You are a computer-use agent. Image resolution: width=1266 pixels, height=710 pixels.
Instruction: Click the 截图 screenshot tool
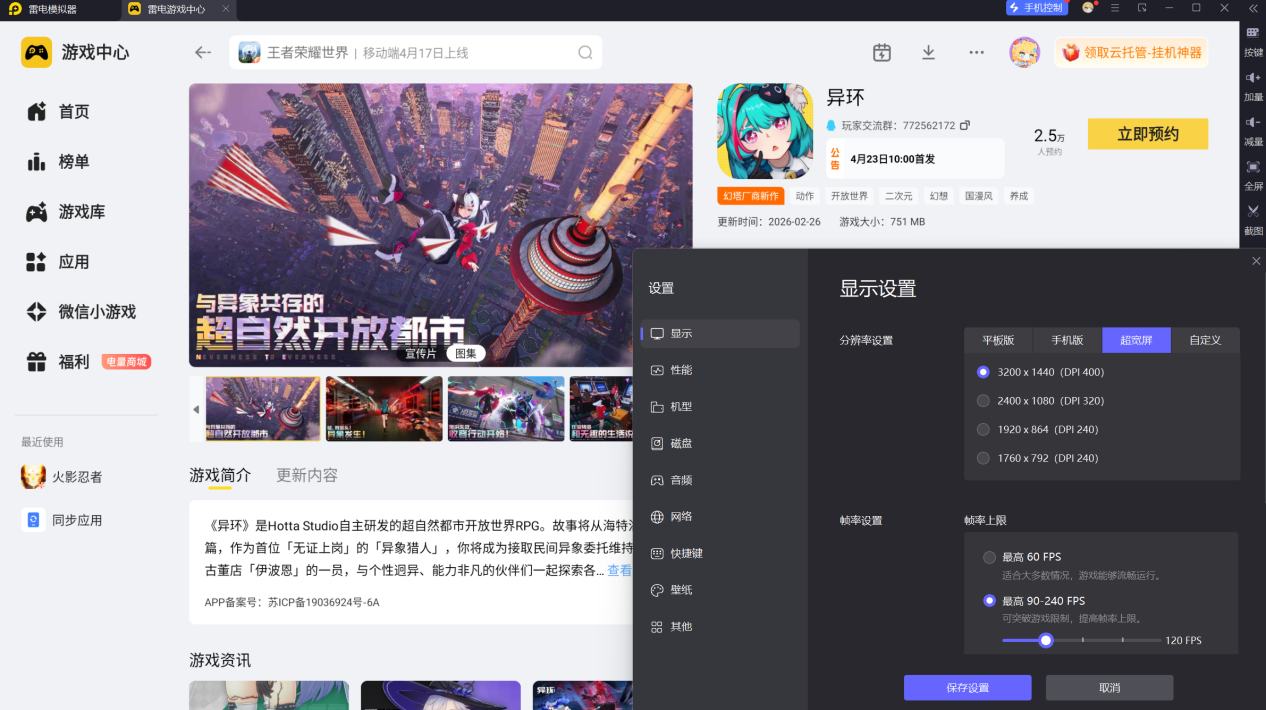(x=1253, y=219)
